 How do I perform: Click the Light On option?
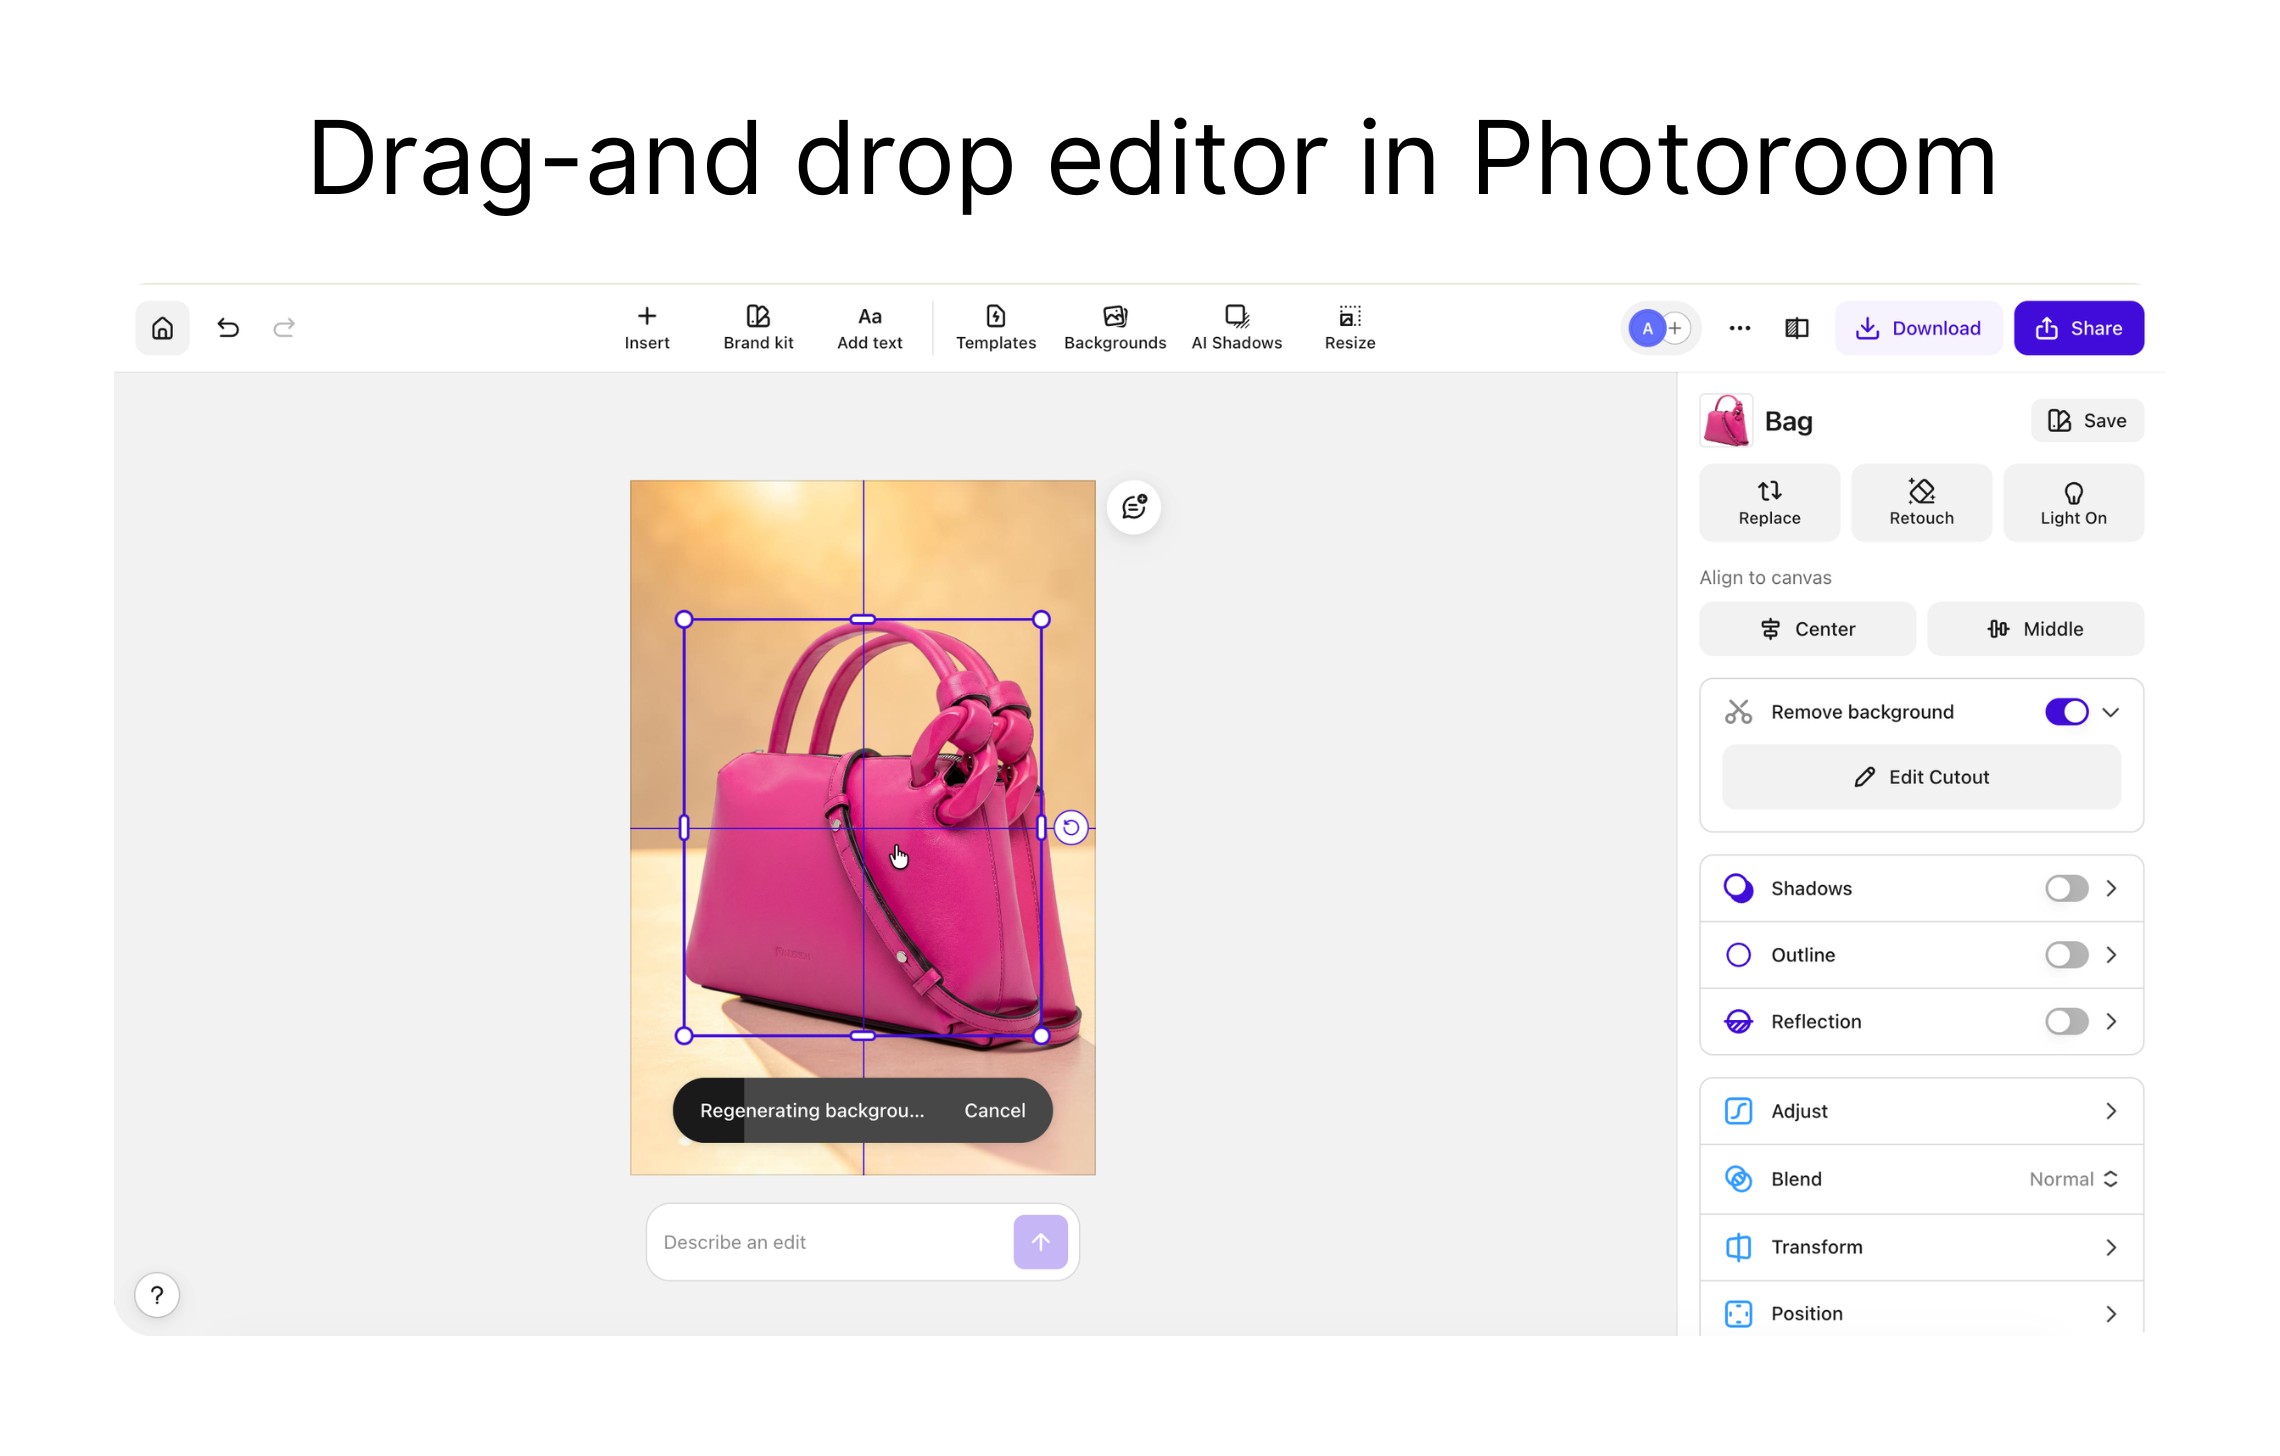[x=2073, y=503]
